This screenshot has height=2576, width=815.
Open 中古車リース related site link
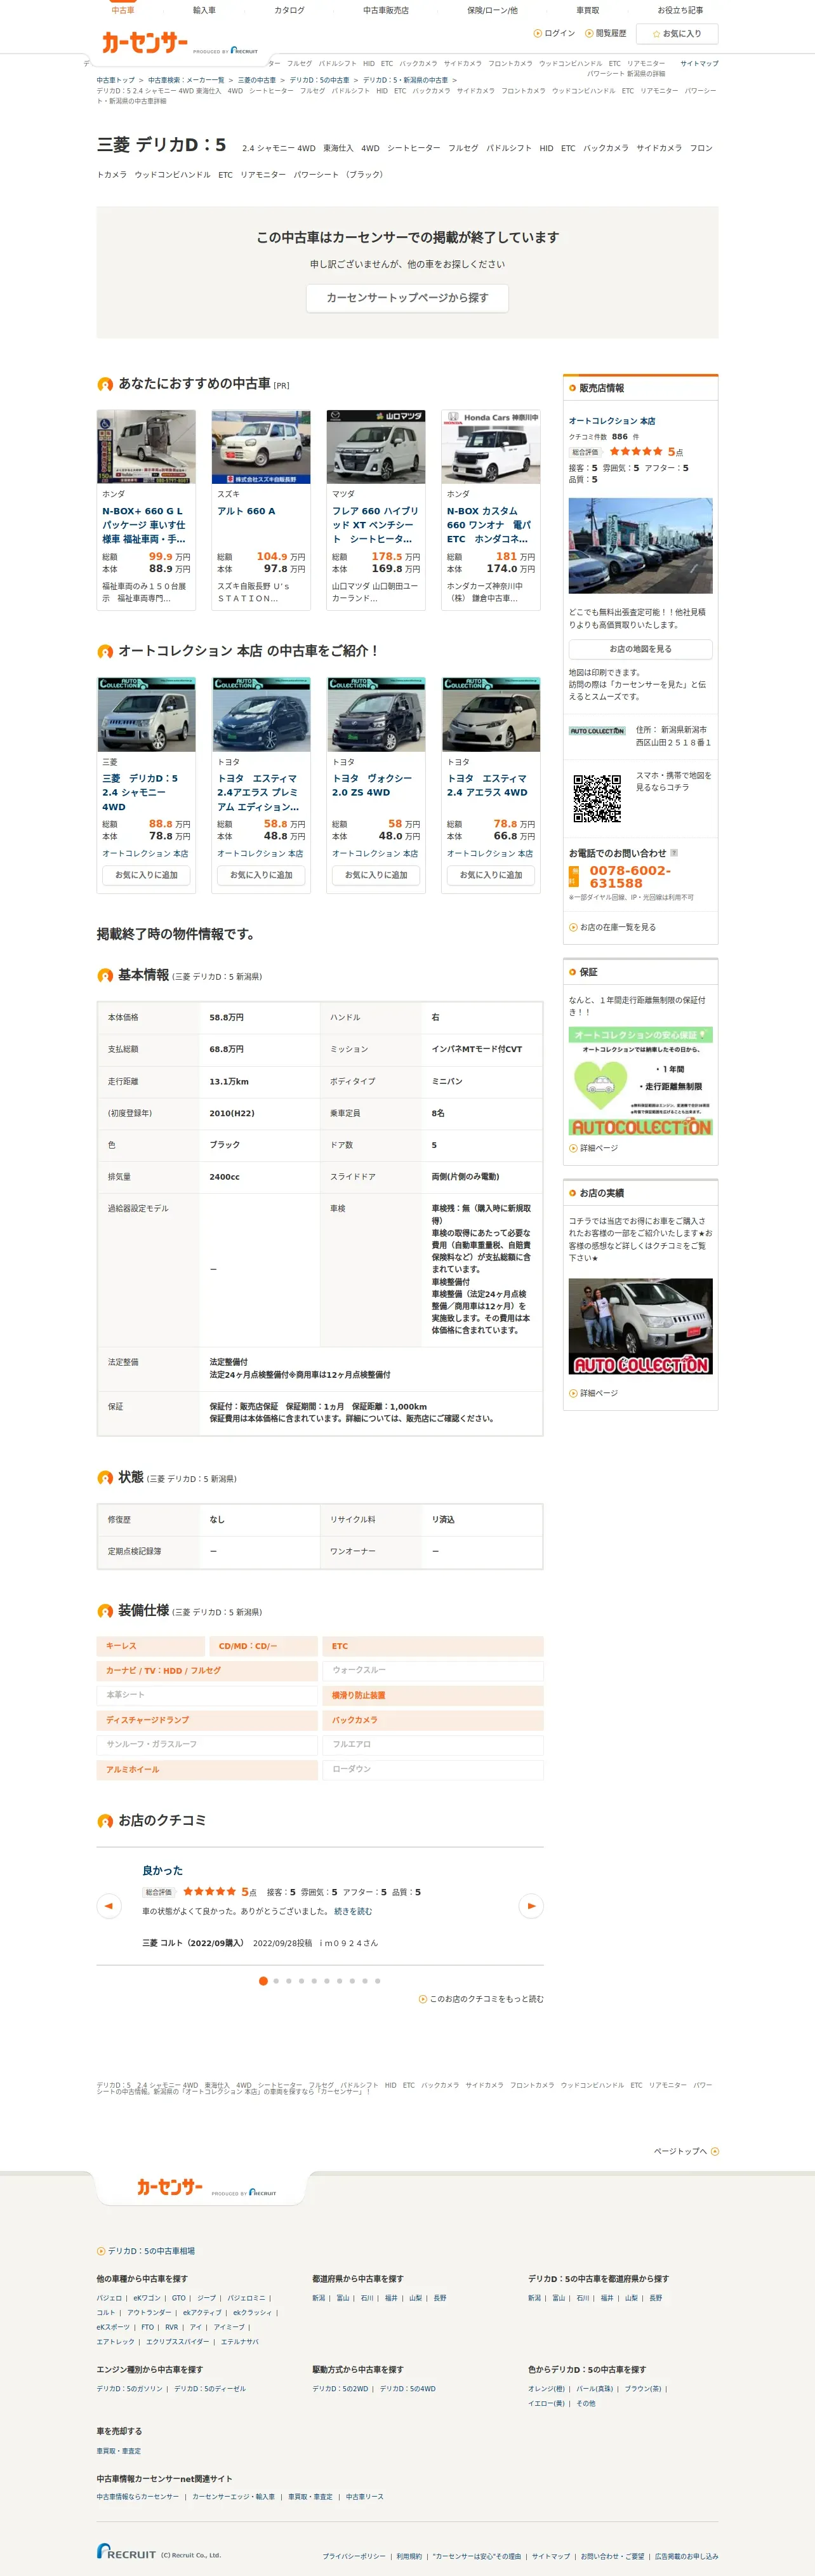click(x=365, y=2497)
